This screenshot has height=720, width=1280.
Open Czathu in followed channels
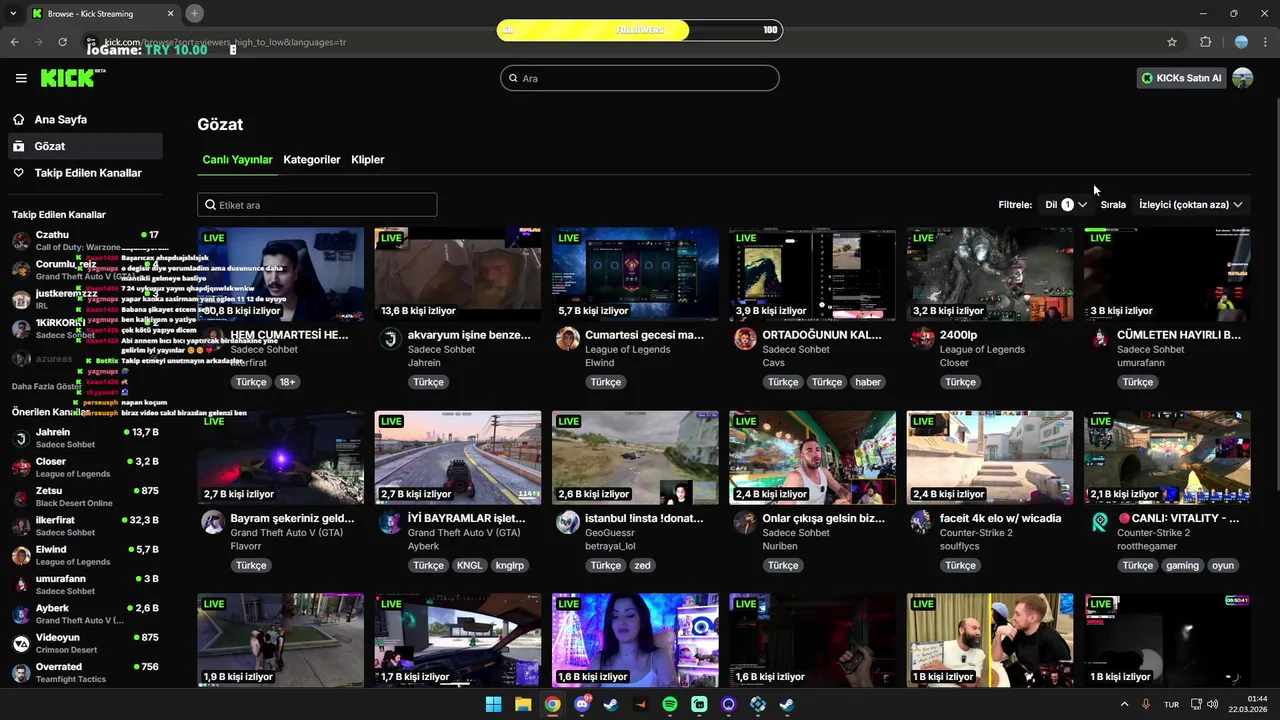[x=86, y=240]
